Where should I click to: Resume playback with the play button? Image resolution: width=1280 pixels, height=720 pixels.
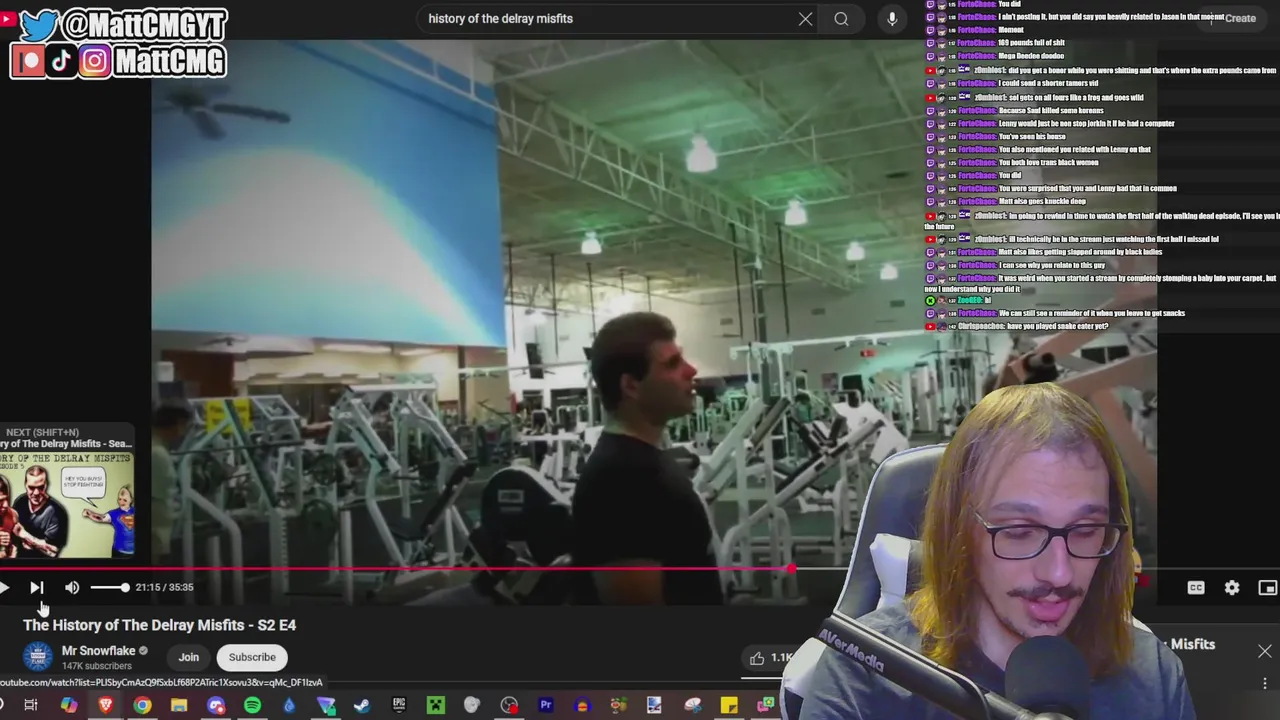coord(5,588)
